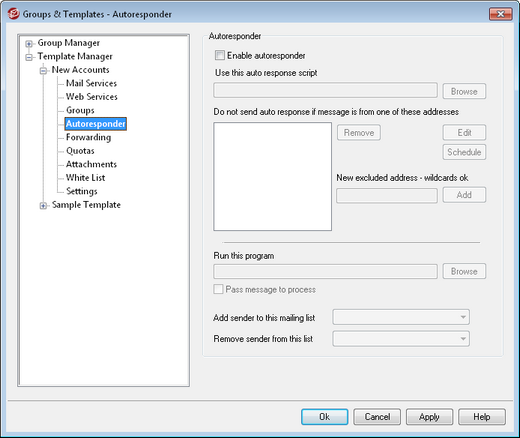Select Forwarding in the tree

coord(88,137)
